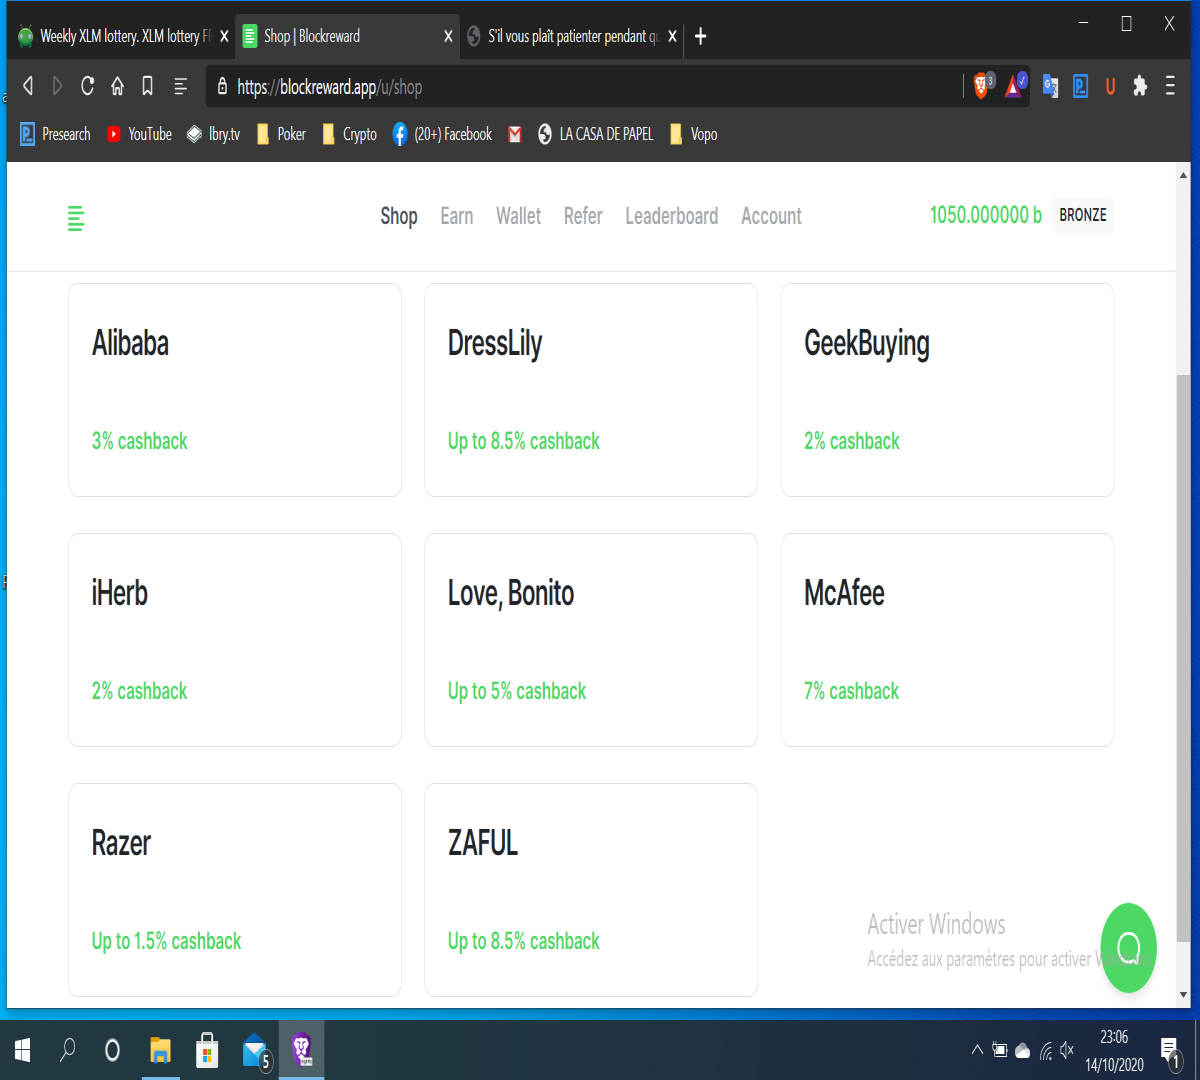Click Brave browser icon in taskbar

302,1049
